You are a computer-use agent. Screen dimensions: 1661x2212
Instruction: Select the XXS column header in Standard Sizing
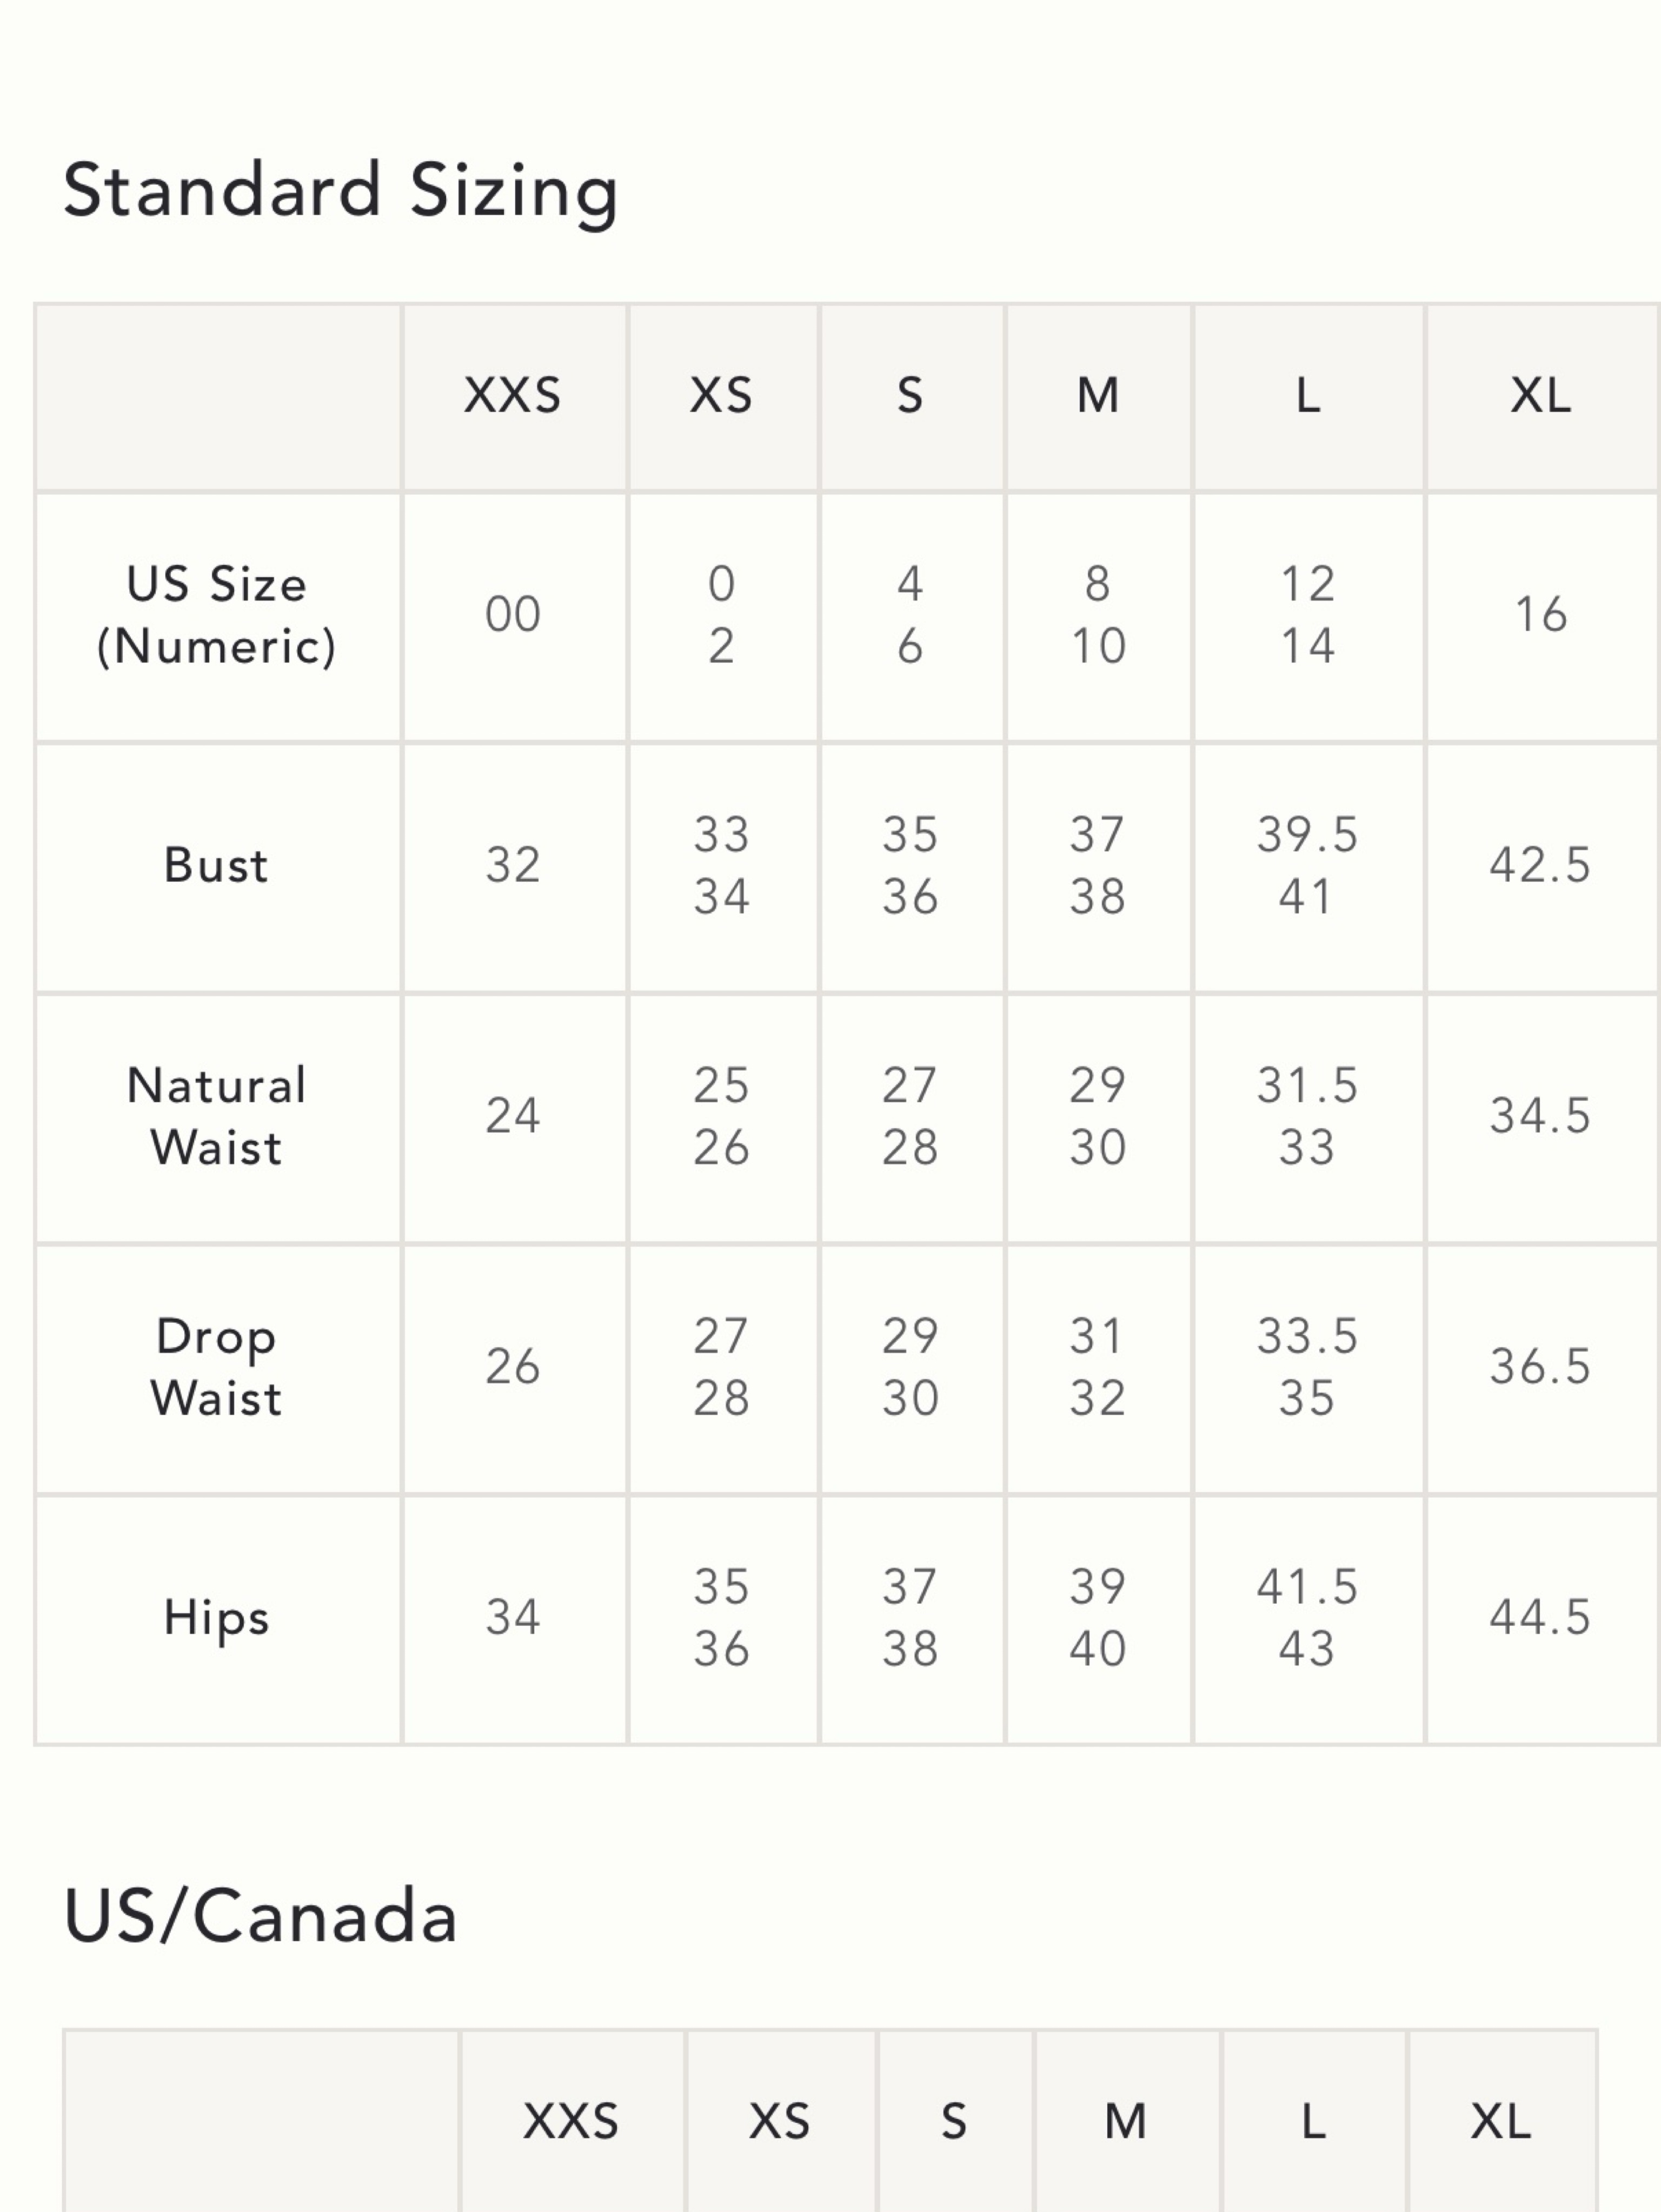513,395
